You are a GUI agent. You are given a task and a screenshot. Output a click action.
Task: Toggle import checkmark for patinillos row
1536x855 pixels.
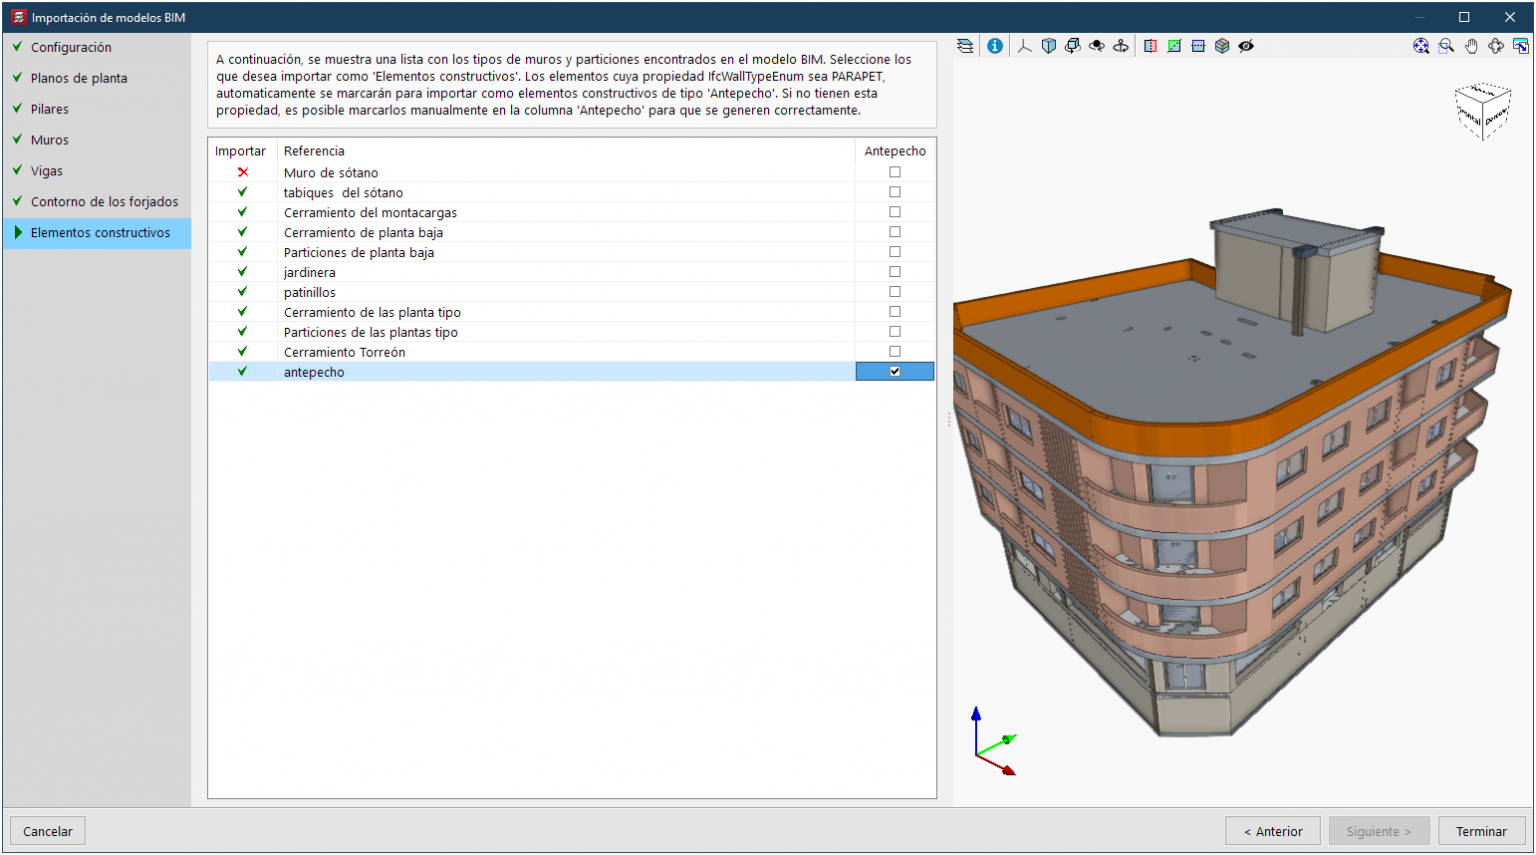(x=242, y=292)
